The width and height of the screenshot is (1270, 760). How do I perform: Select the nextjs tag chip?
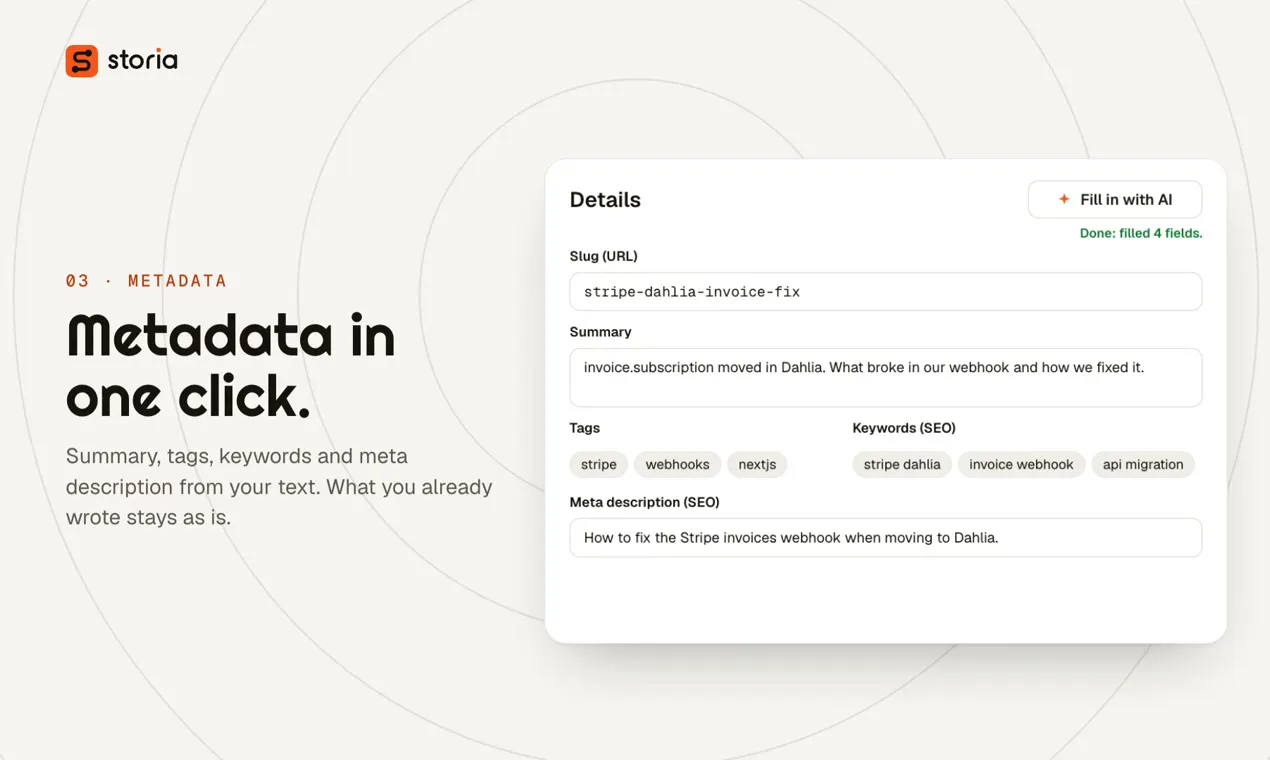757,464
